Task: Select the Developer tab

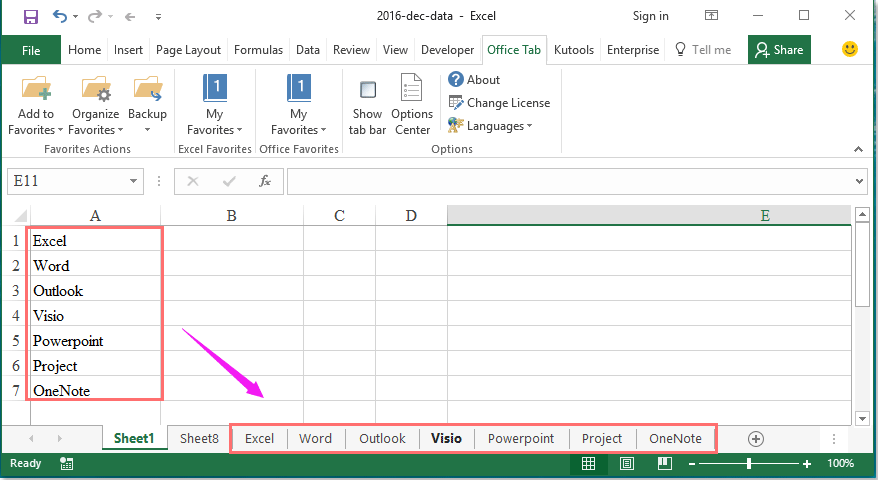Action: click(x=447, y=50)
